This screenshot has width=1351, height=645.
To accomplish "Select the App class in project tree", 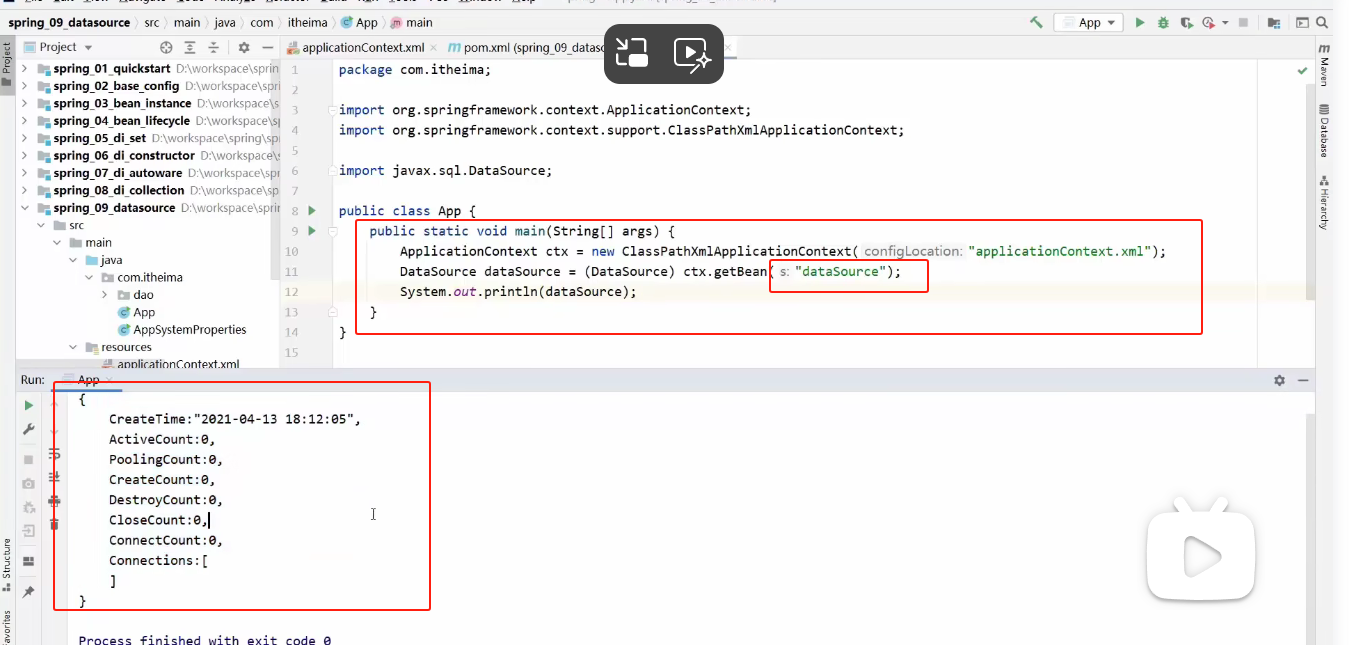I will point(144,312).
